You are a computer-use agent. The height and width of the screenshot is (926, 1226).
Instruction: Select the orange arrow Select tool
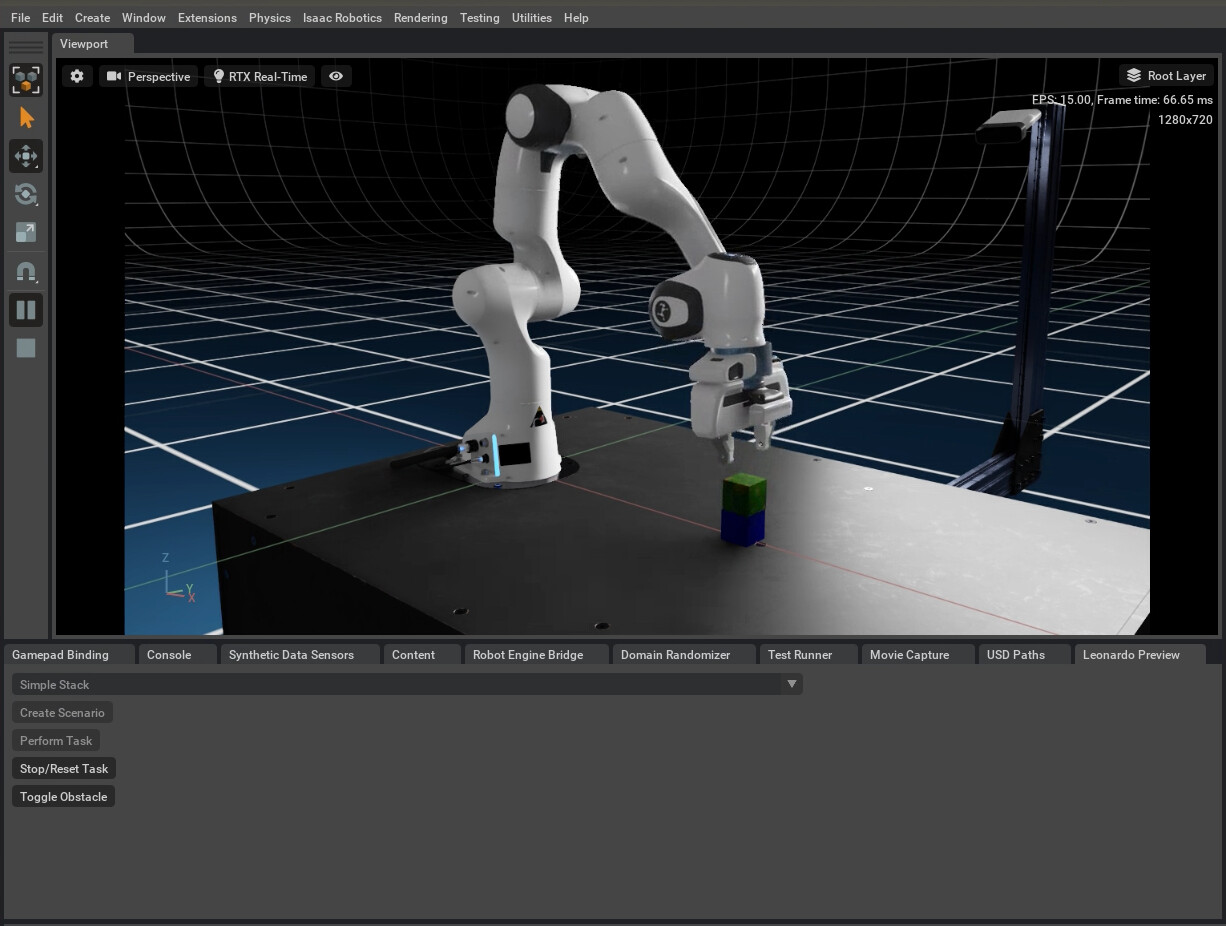tap(26, 118)
